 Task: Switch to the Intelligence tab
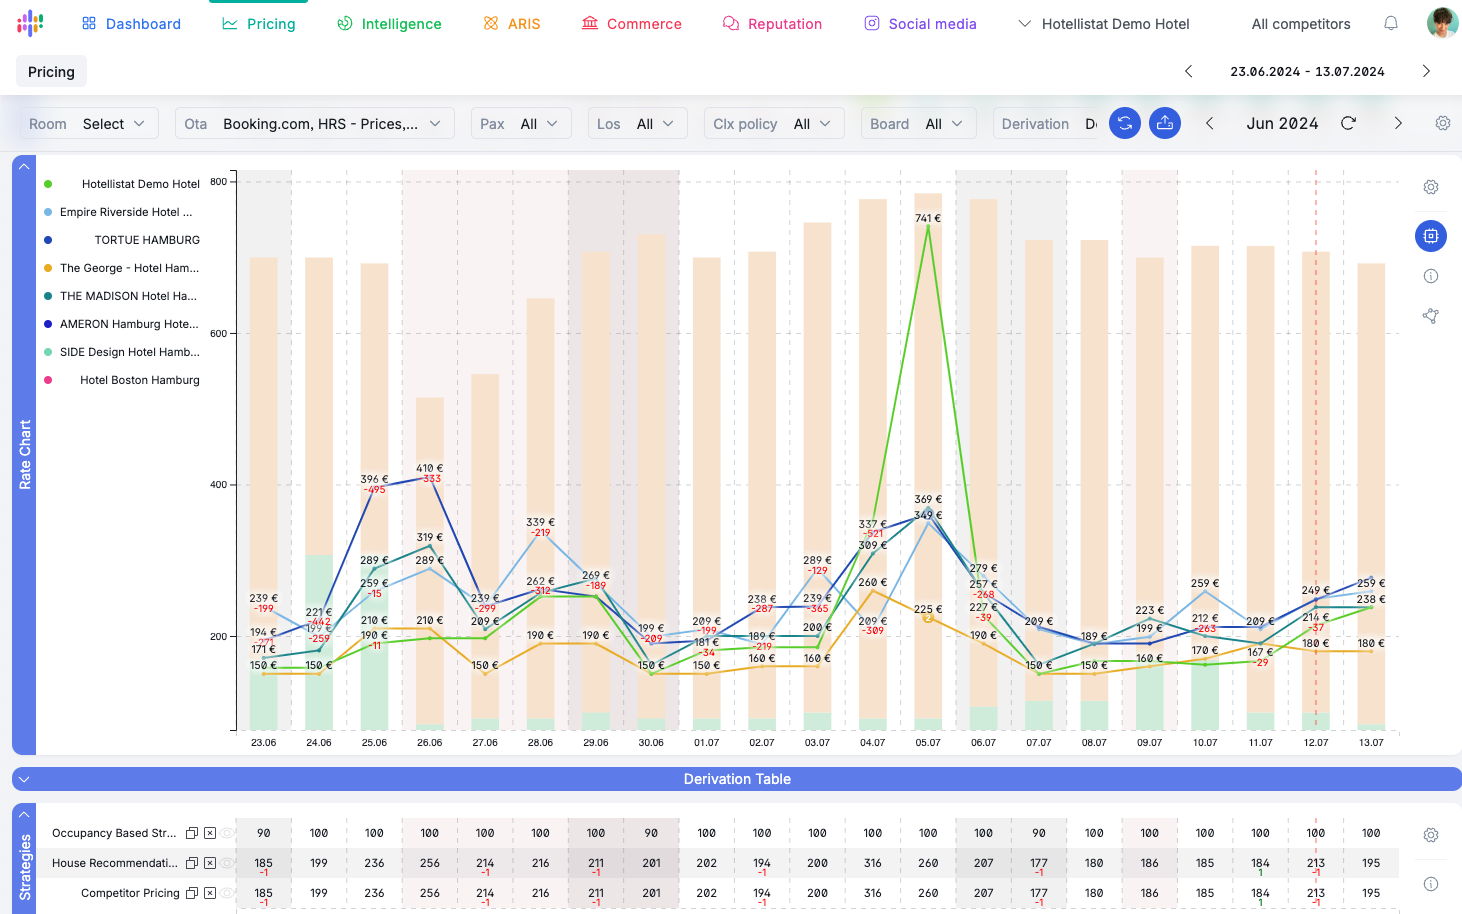[389, 24]
